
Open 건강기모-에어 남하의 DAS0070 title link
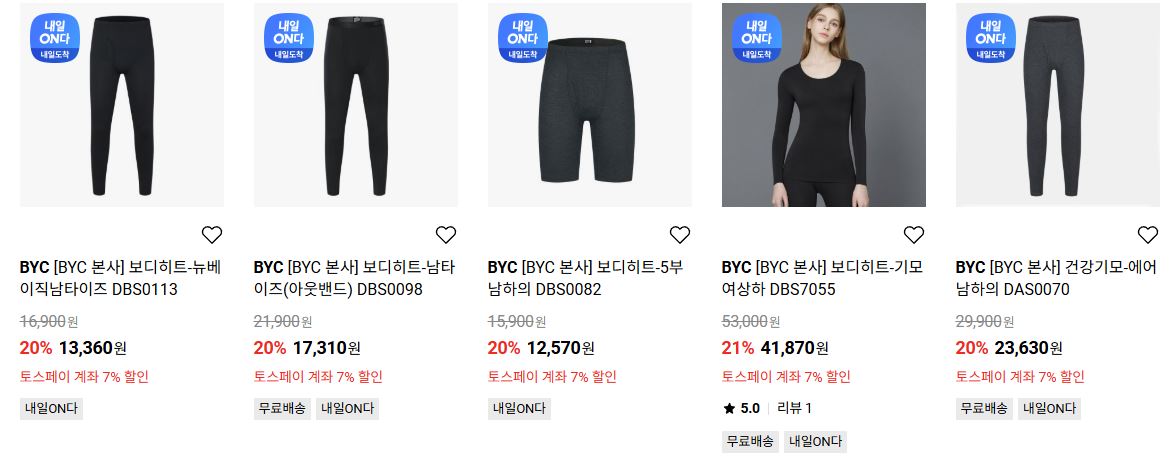point(1056,278)
